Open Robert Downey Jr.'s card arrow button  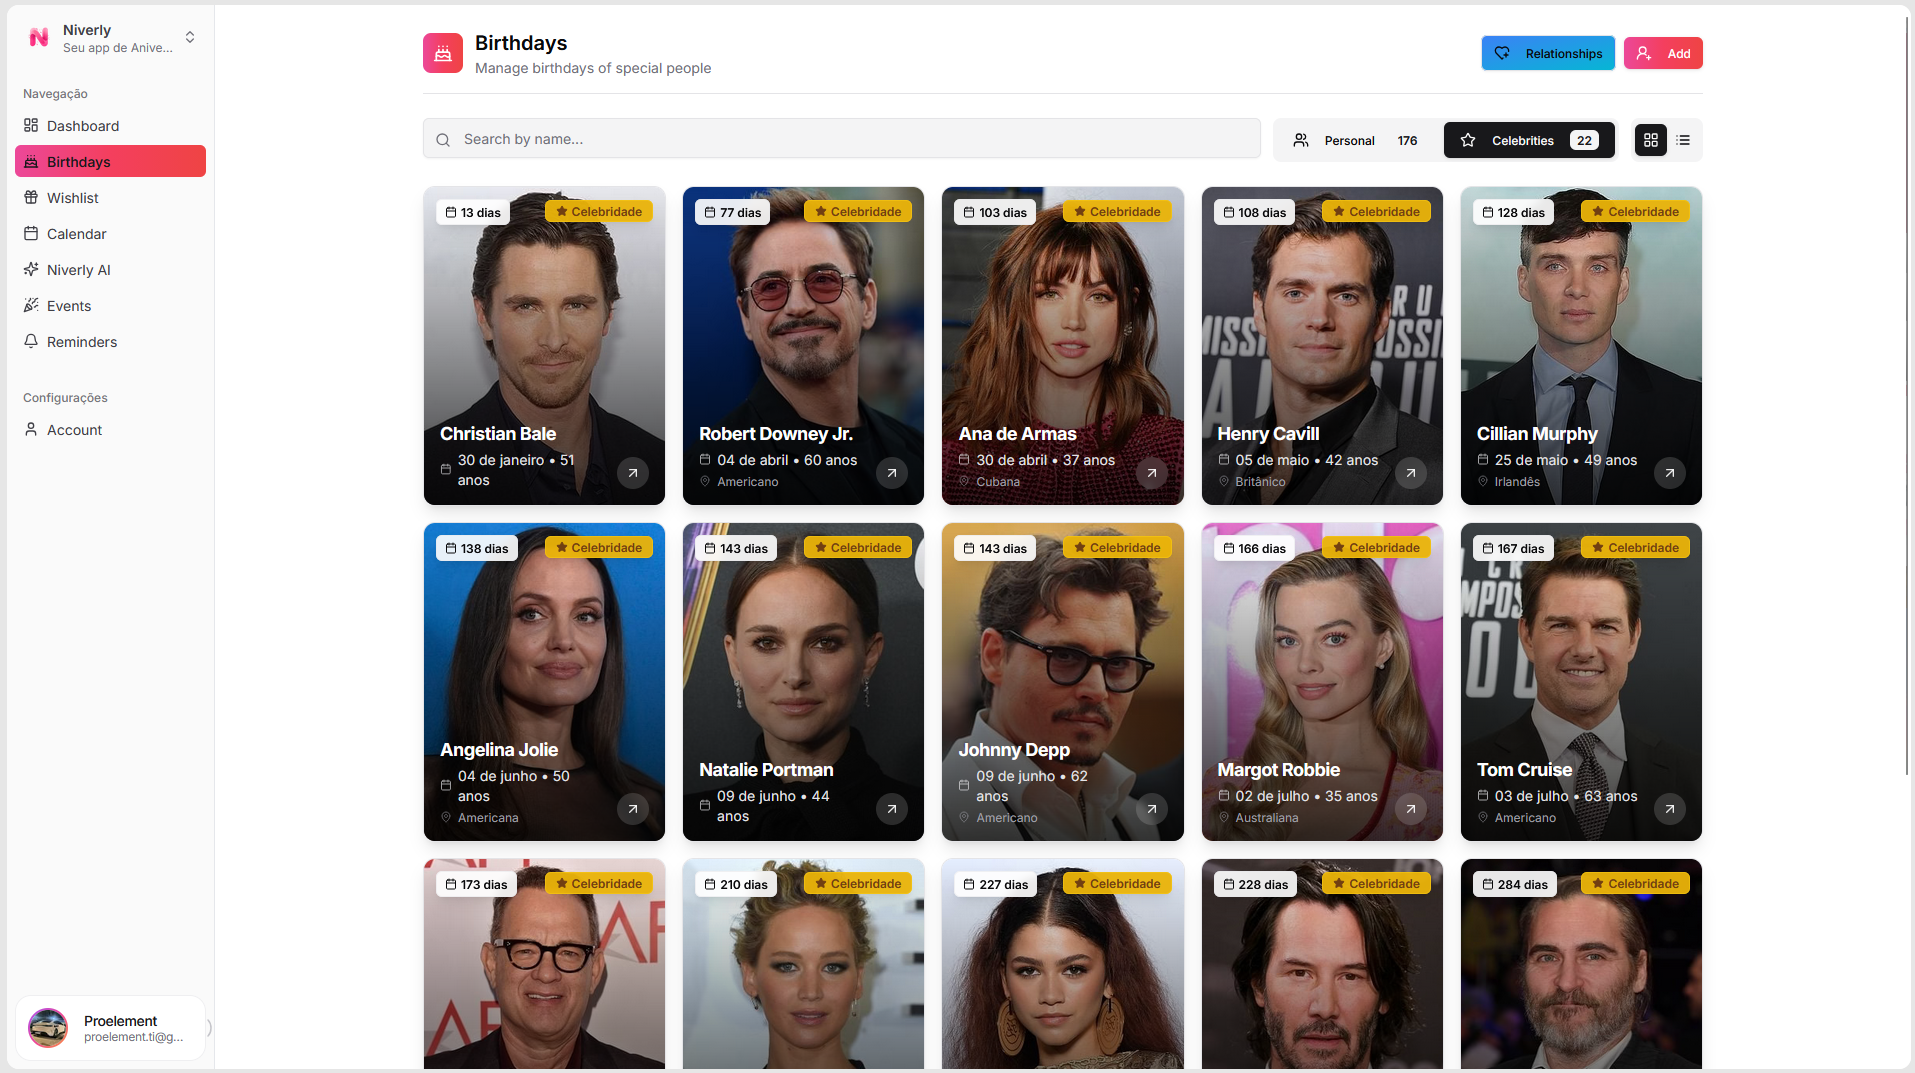click(x=892, y=473)
